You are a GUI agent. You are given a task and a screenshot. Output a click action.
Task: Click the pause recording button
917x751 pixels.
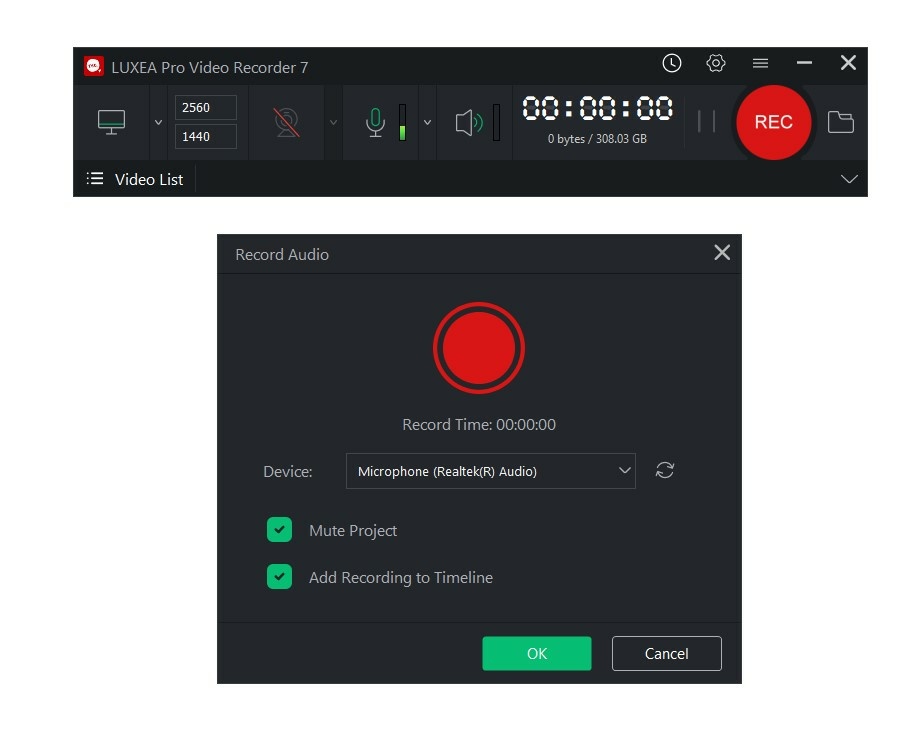point(706,122)
